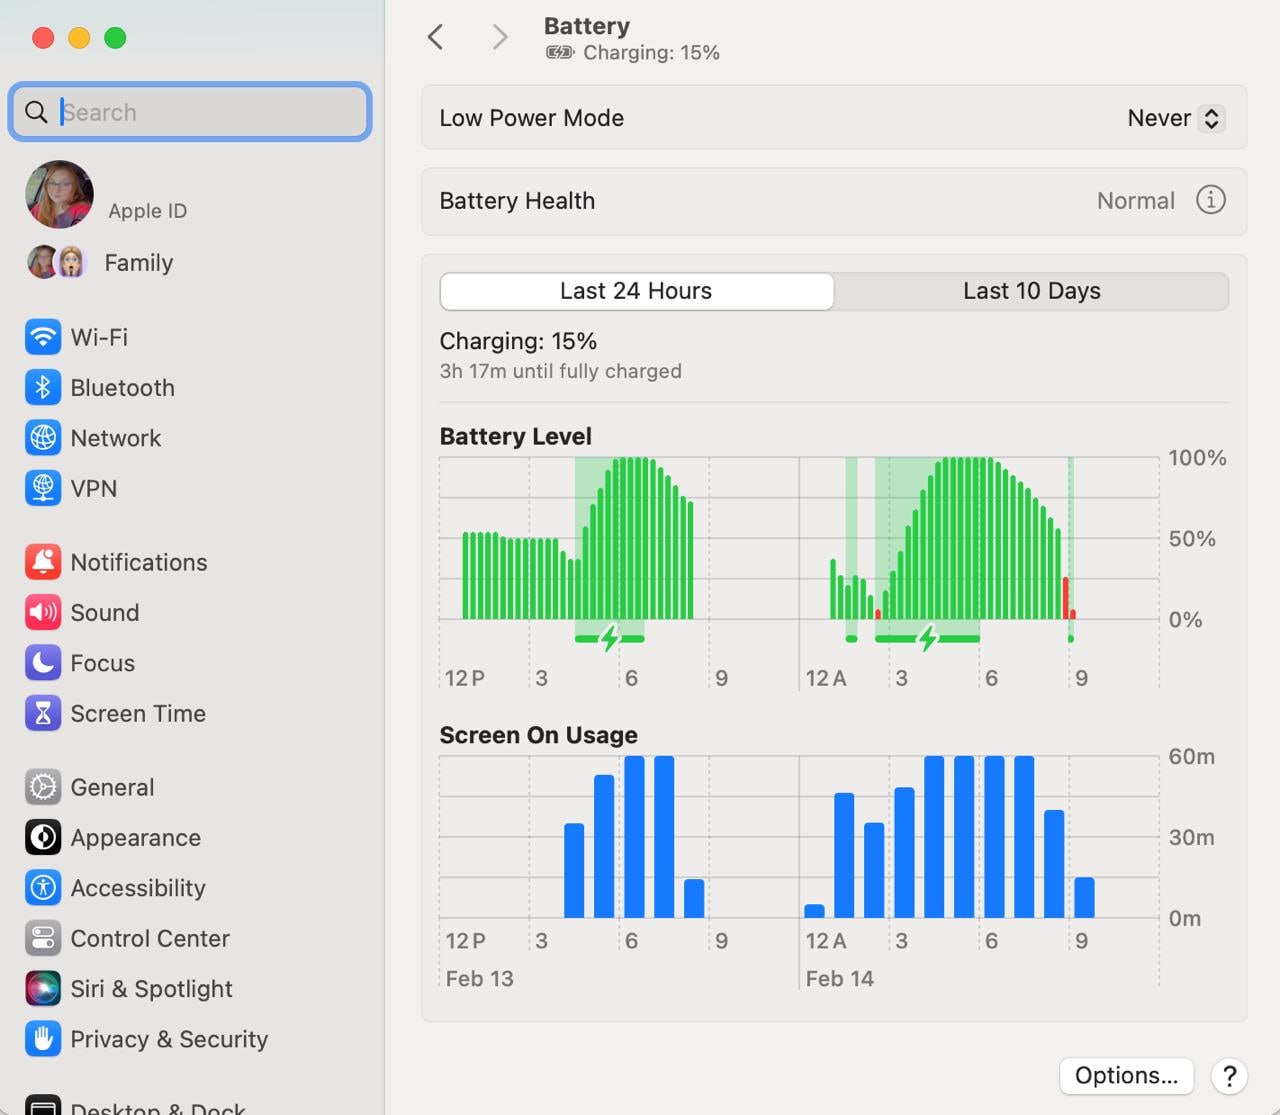
Task: Open Control Center icon
Action: pyautogui.click(x=43, y=938)
